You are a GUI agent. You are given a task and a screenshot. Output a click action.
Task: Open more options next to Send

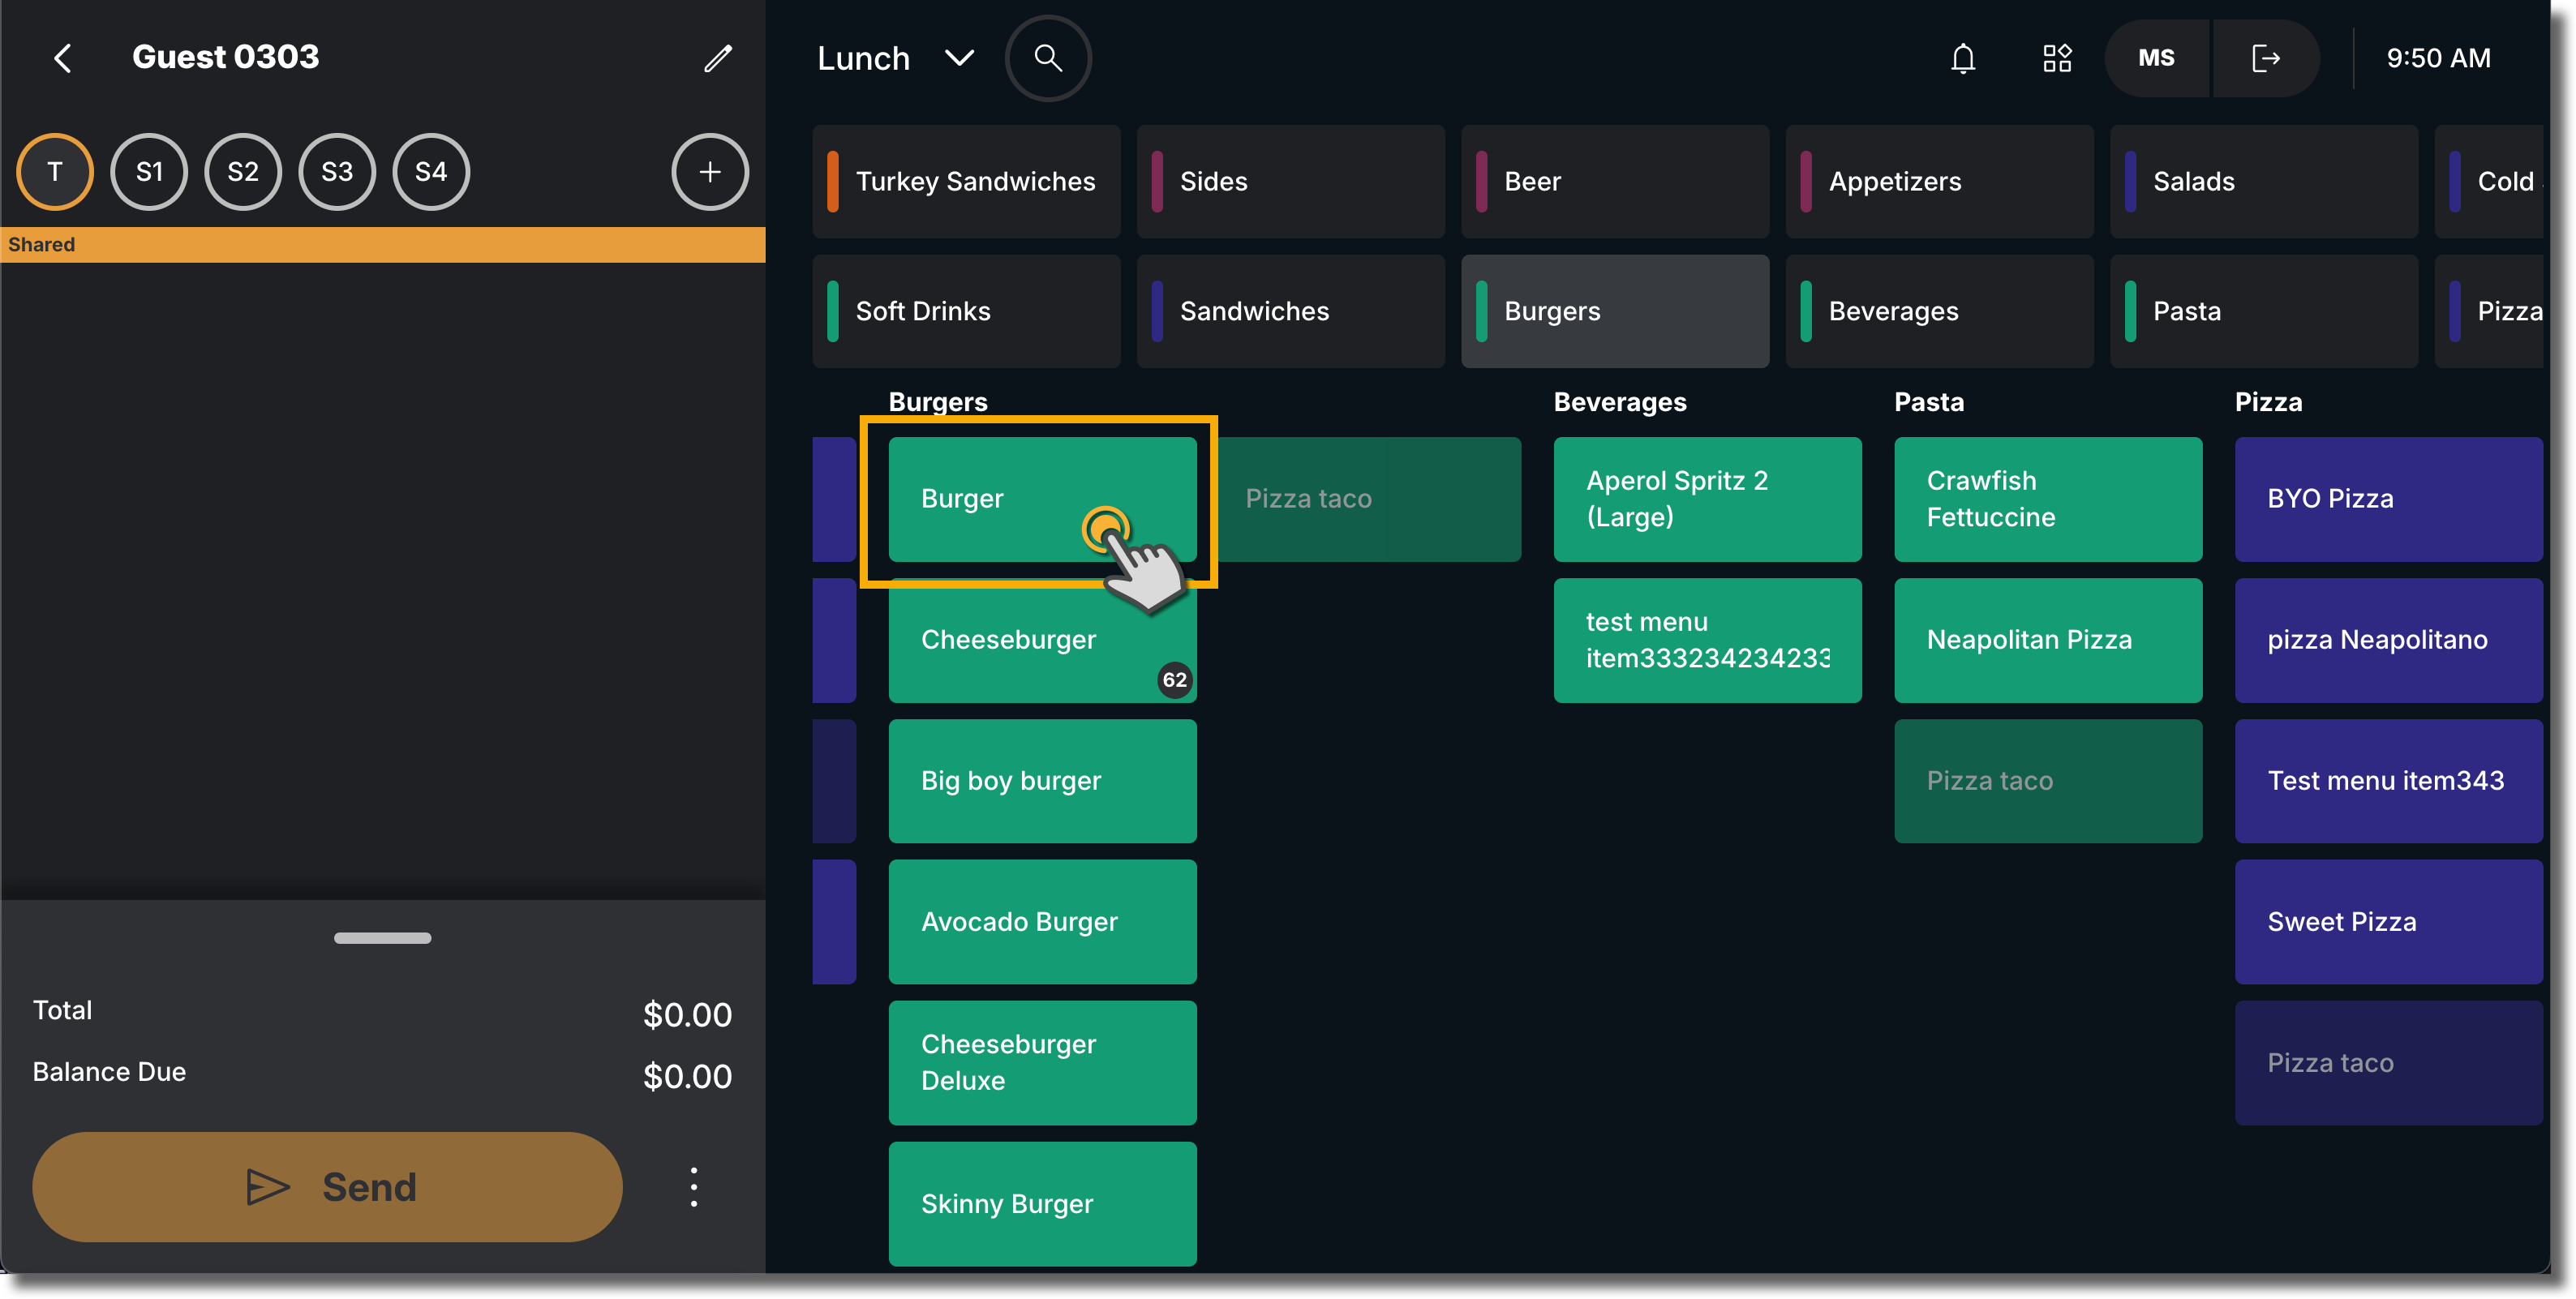tap(693, 1187)
